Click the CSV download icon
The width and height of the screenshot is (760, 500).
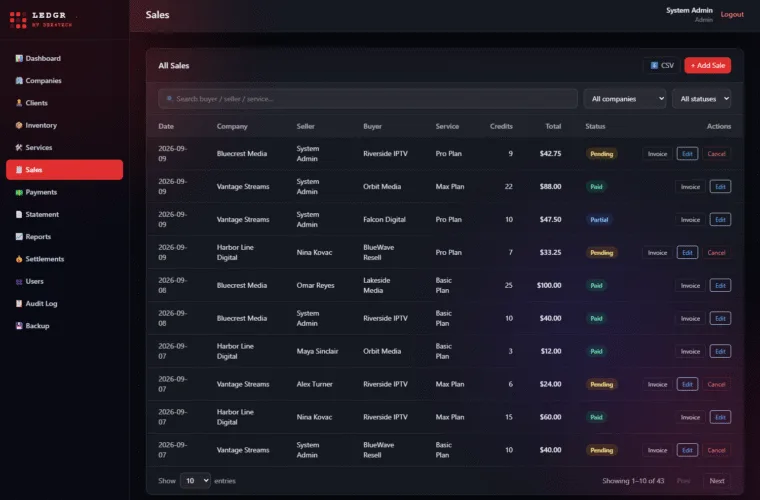[654, 65]
